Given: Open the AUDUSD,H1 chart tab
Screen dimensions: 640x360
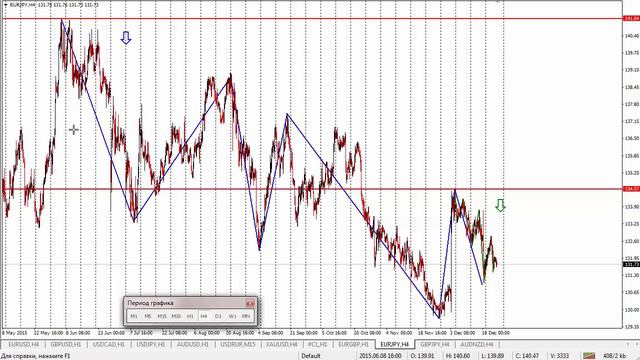Looking at the screenshot, I should point(193,344).
